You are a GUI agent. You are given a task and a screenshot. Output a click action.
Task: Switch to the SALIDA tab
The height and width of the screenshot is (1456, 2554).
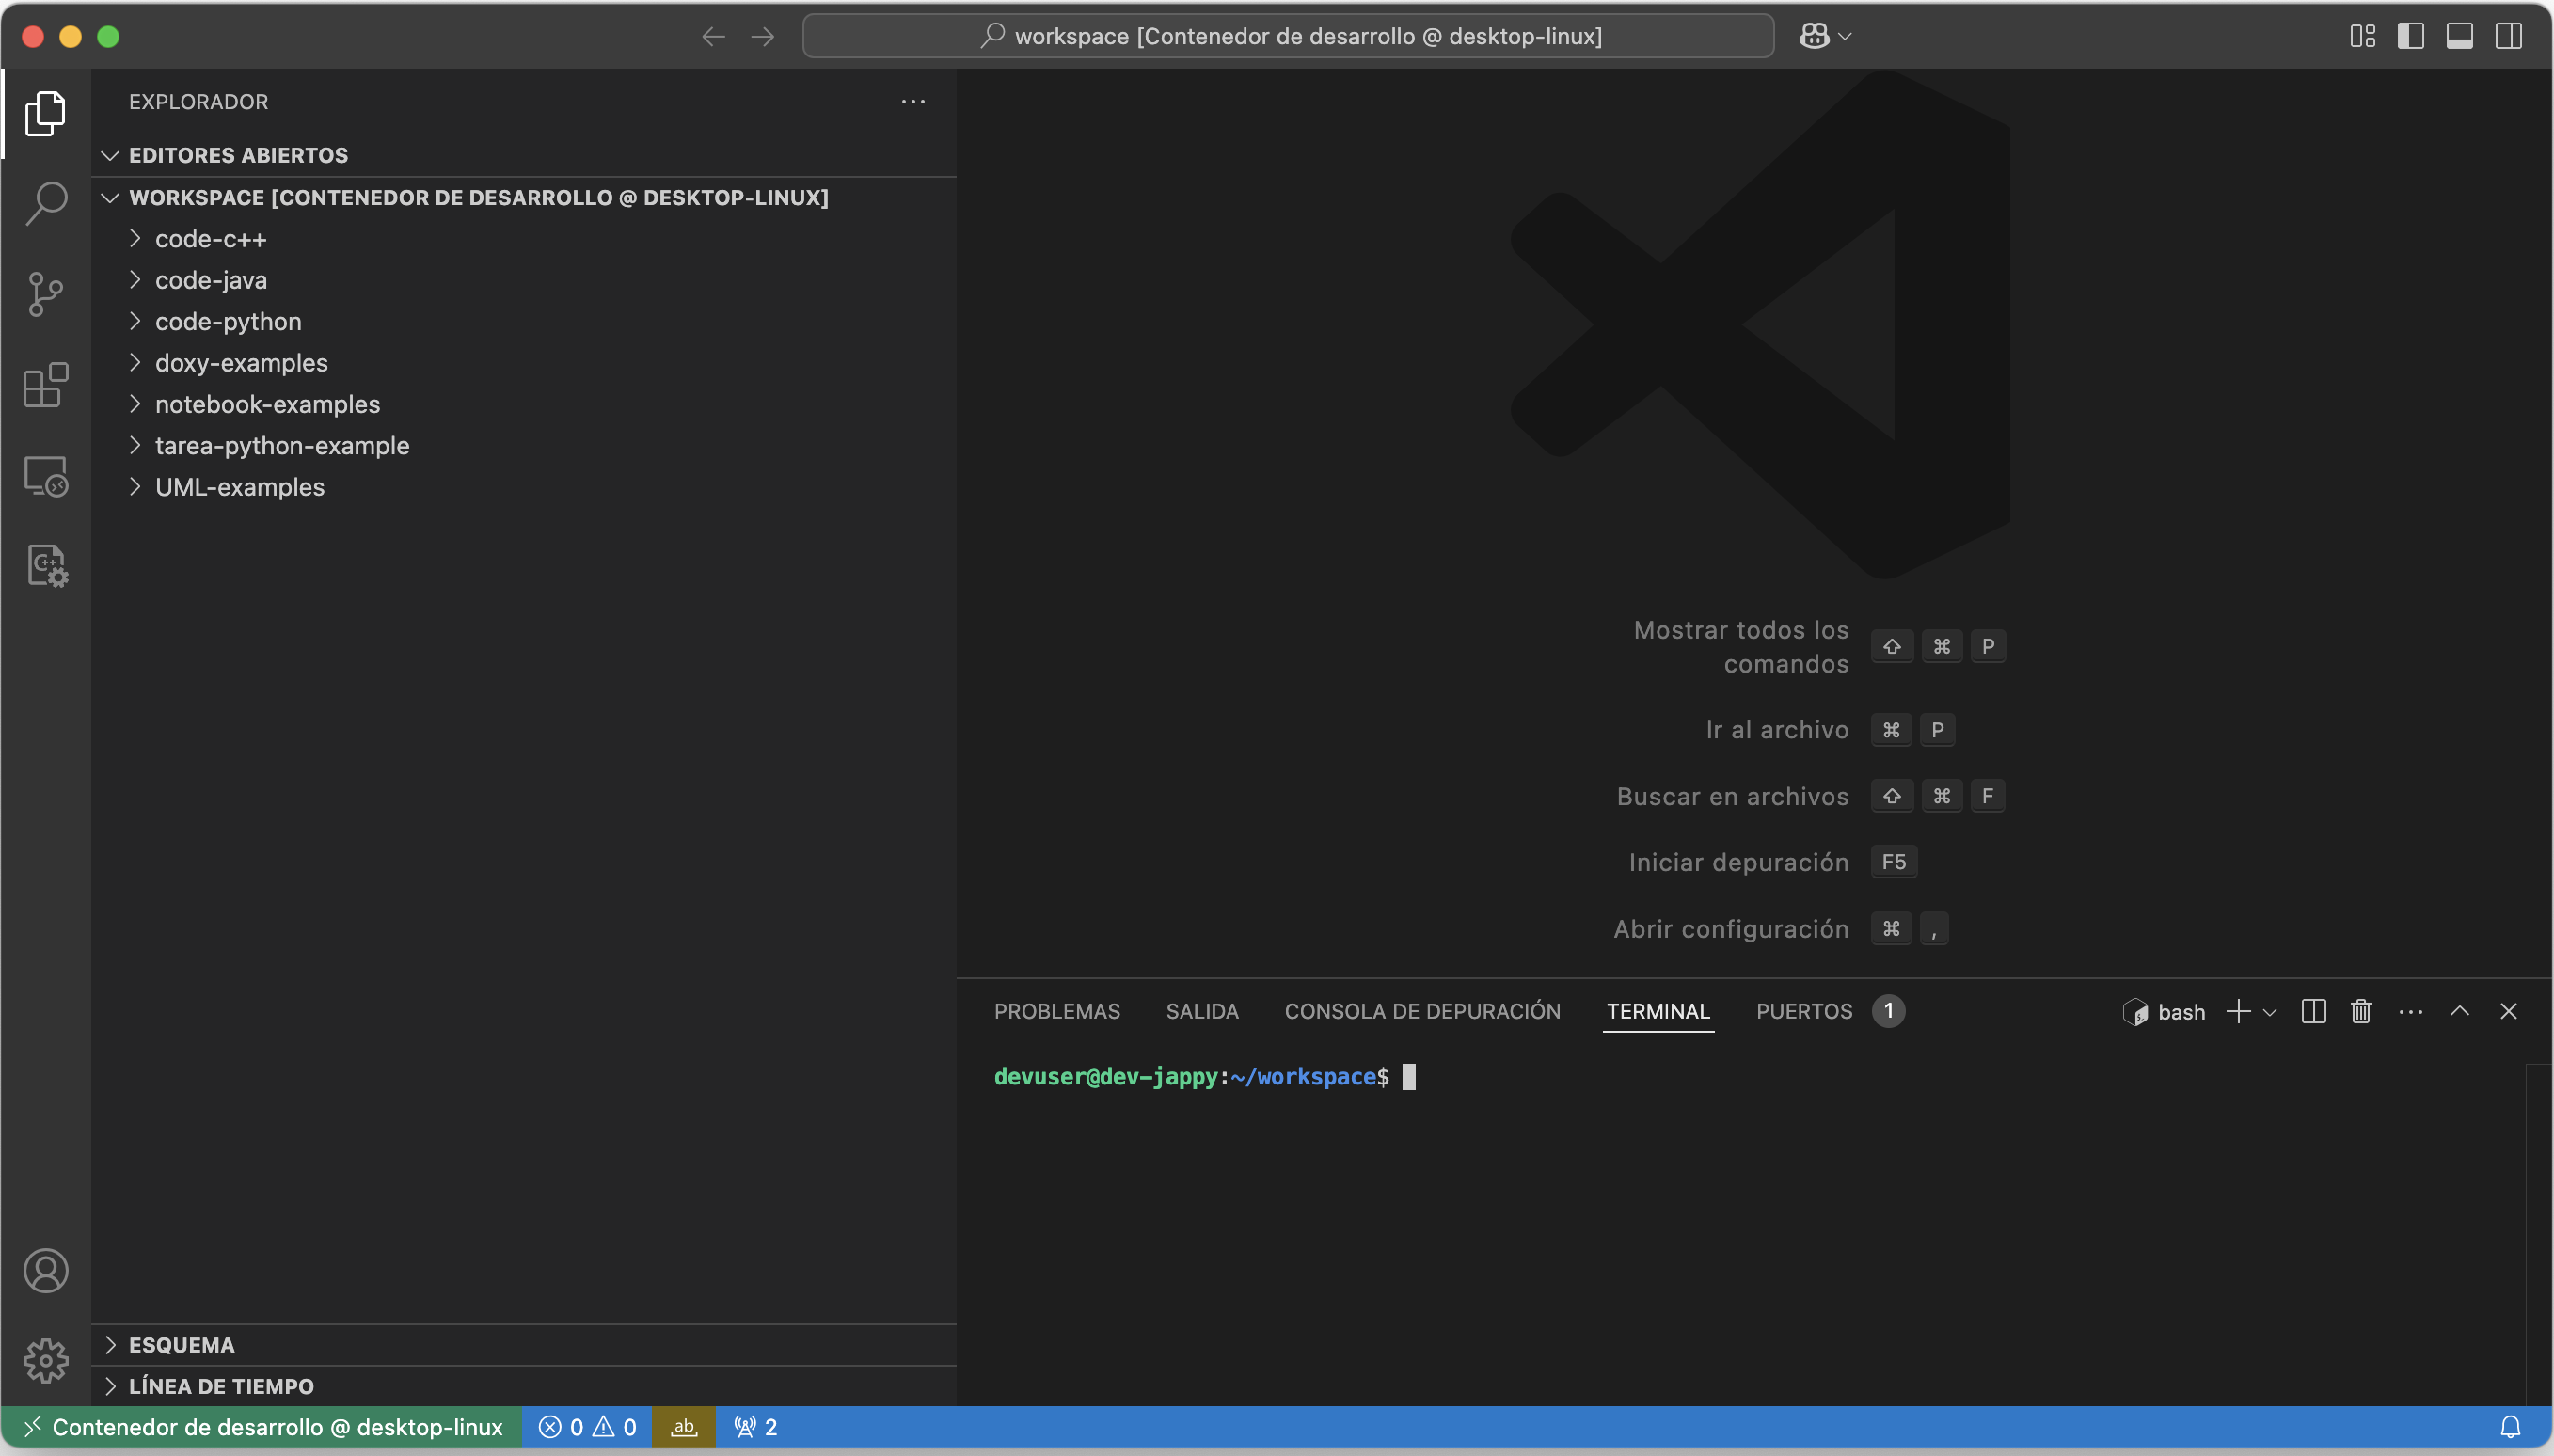click(x=1202, y=1011)
